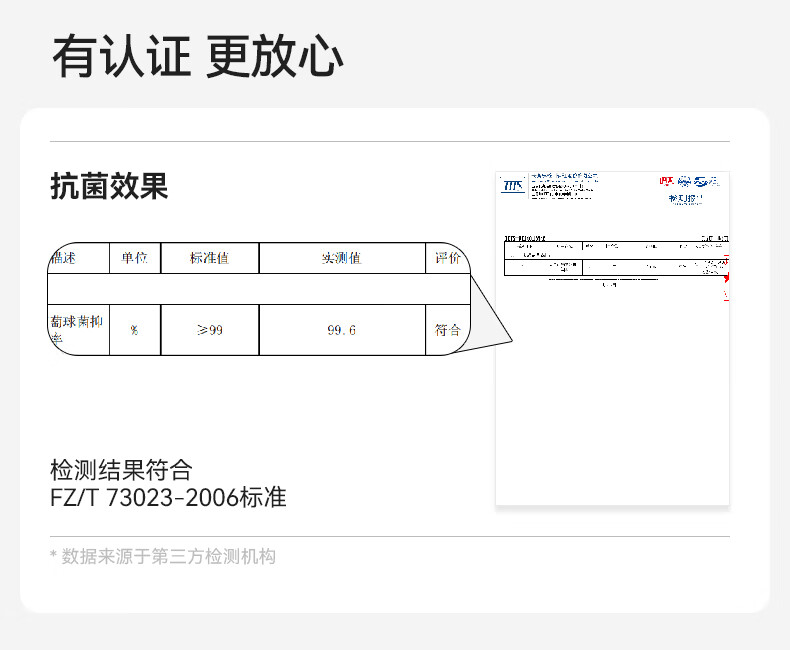The height and width of the screenshot is (650, 790).
Task: Click the 描述 column header
Action: tap(63, 258)
